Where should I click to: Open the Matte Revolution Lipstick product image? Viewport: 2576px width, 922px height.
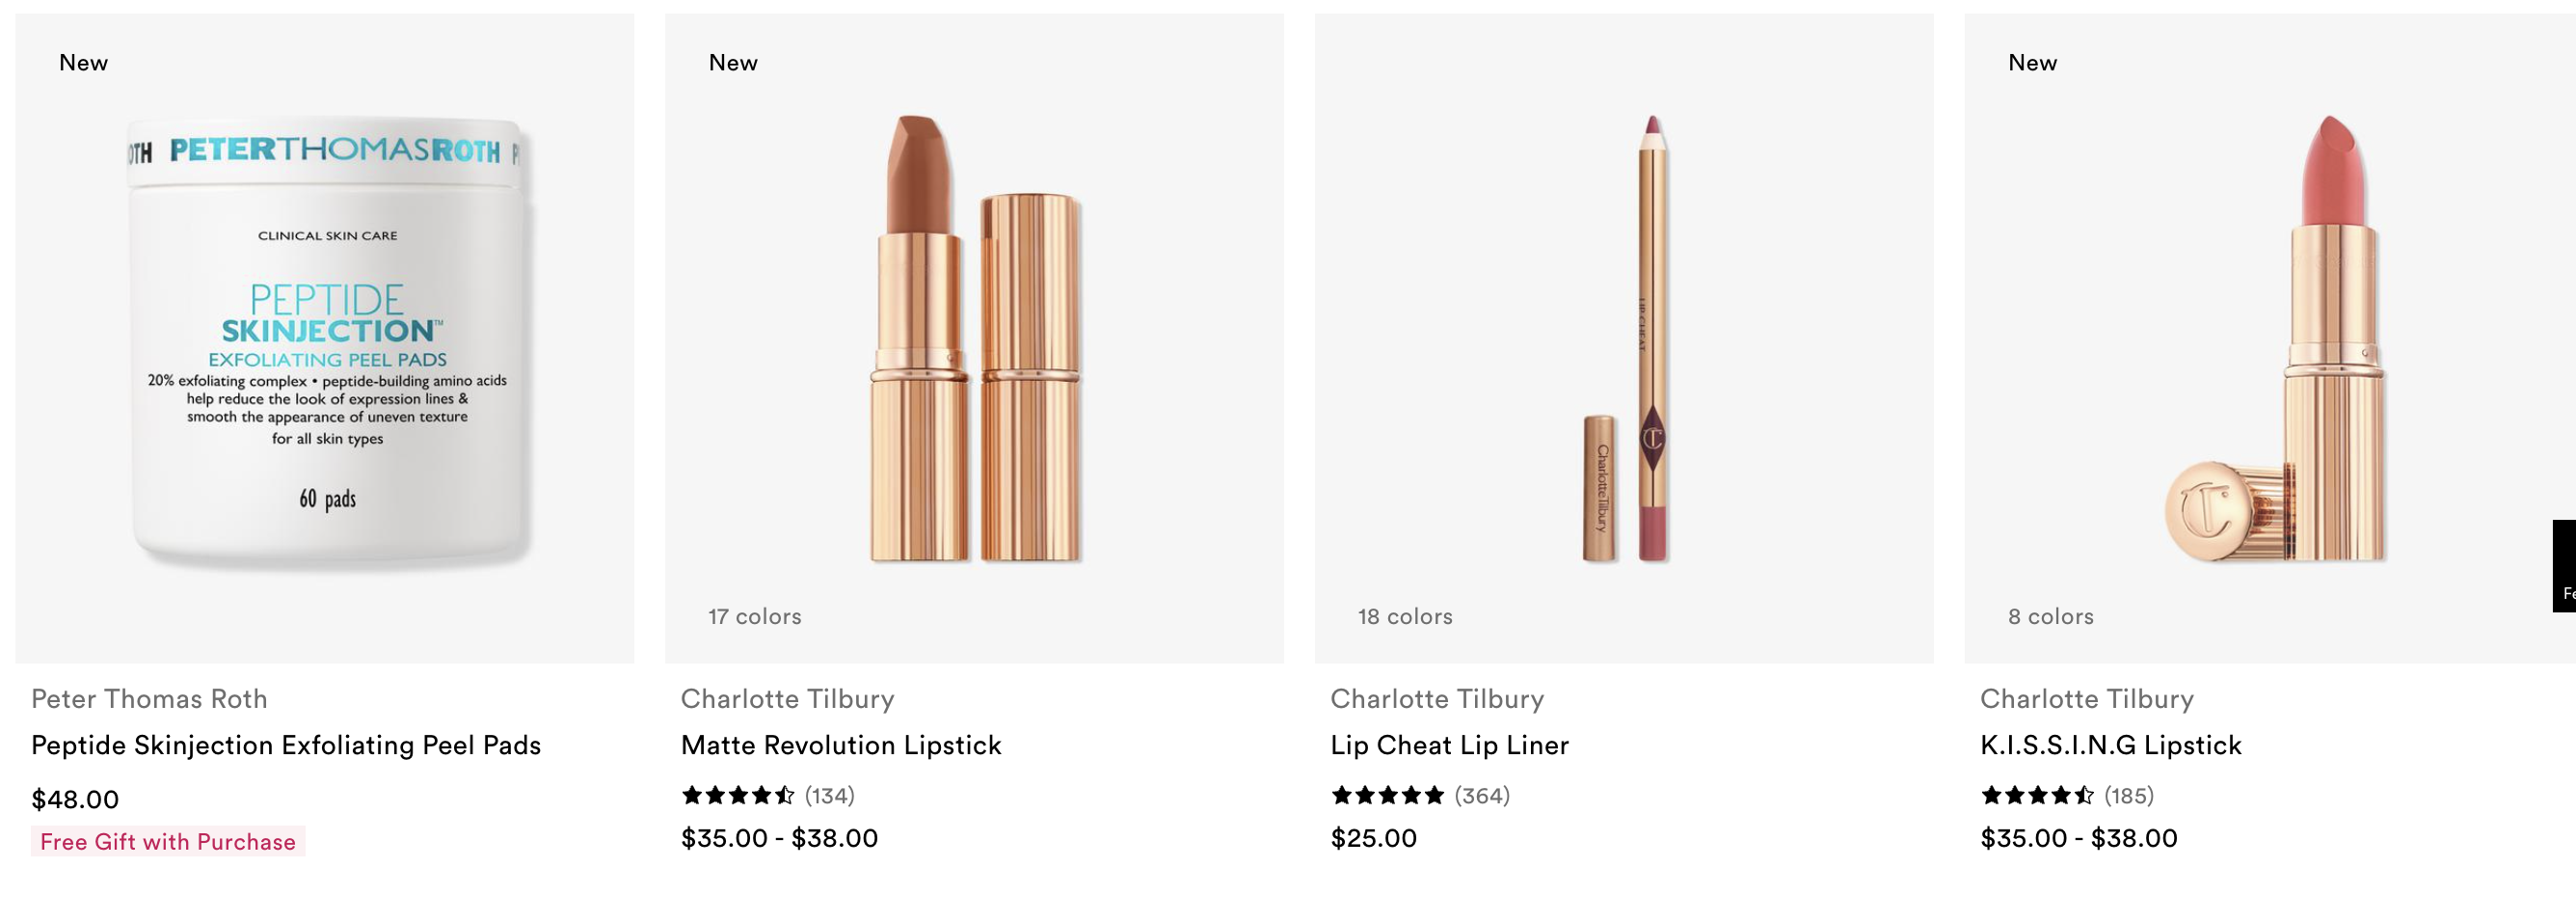tap(974, 338)
